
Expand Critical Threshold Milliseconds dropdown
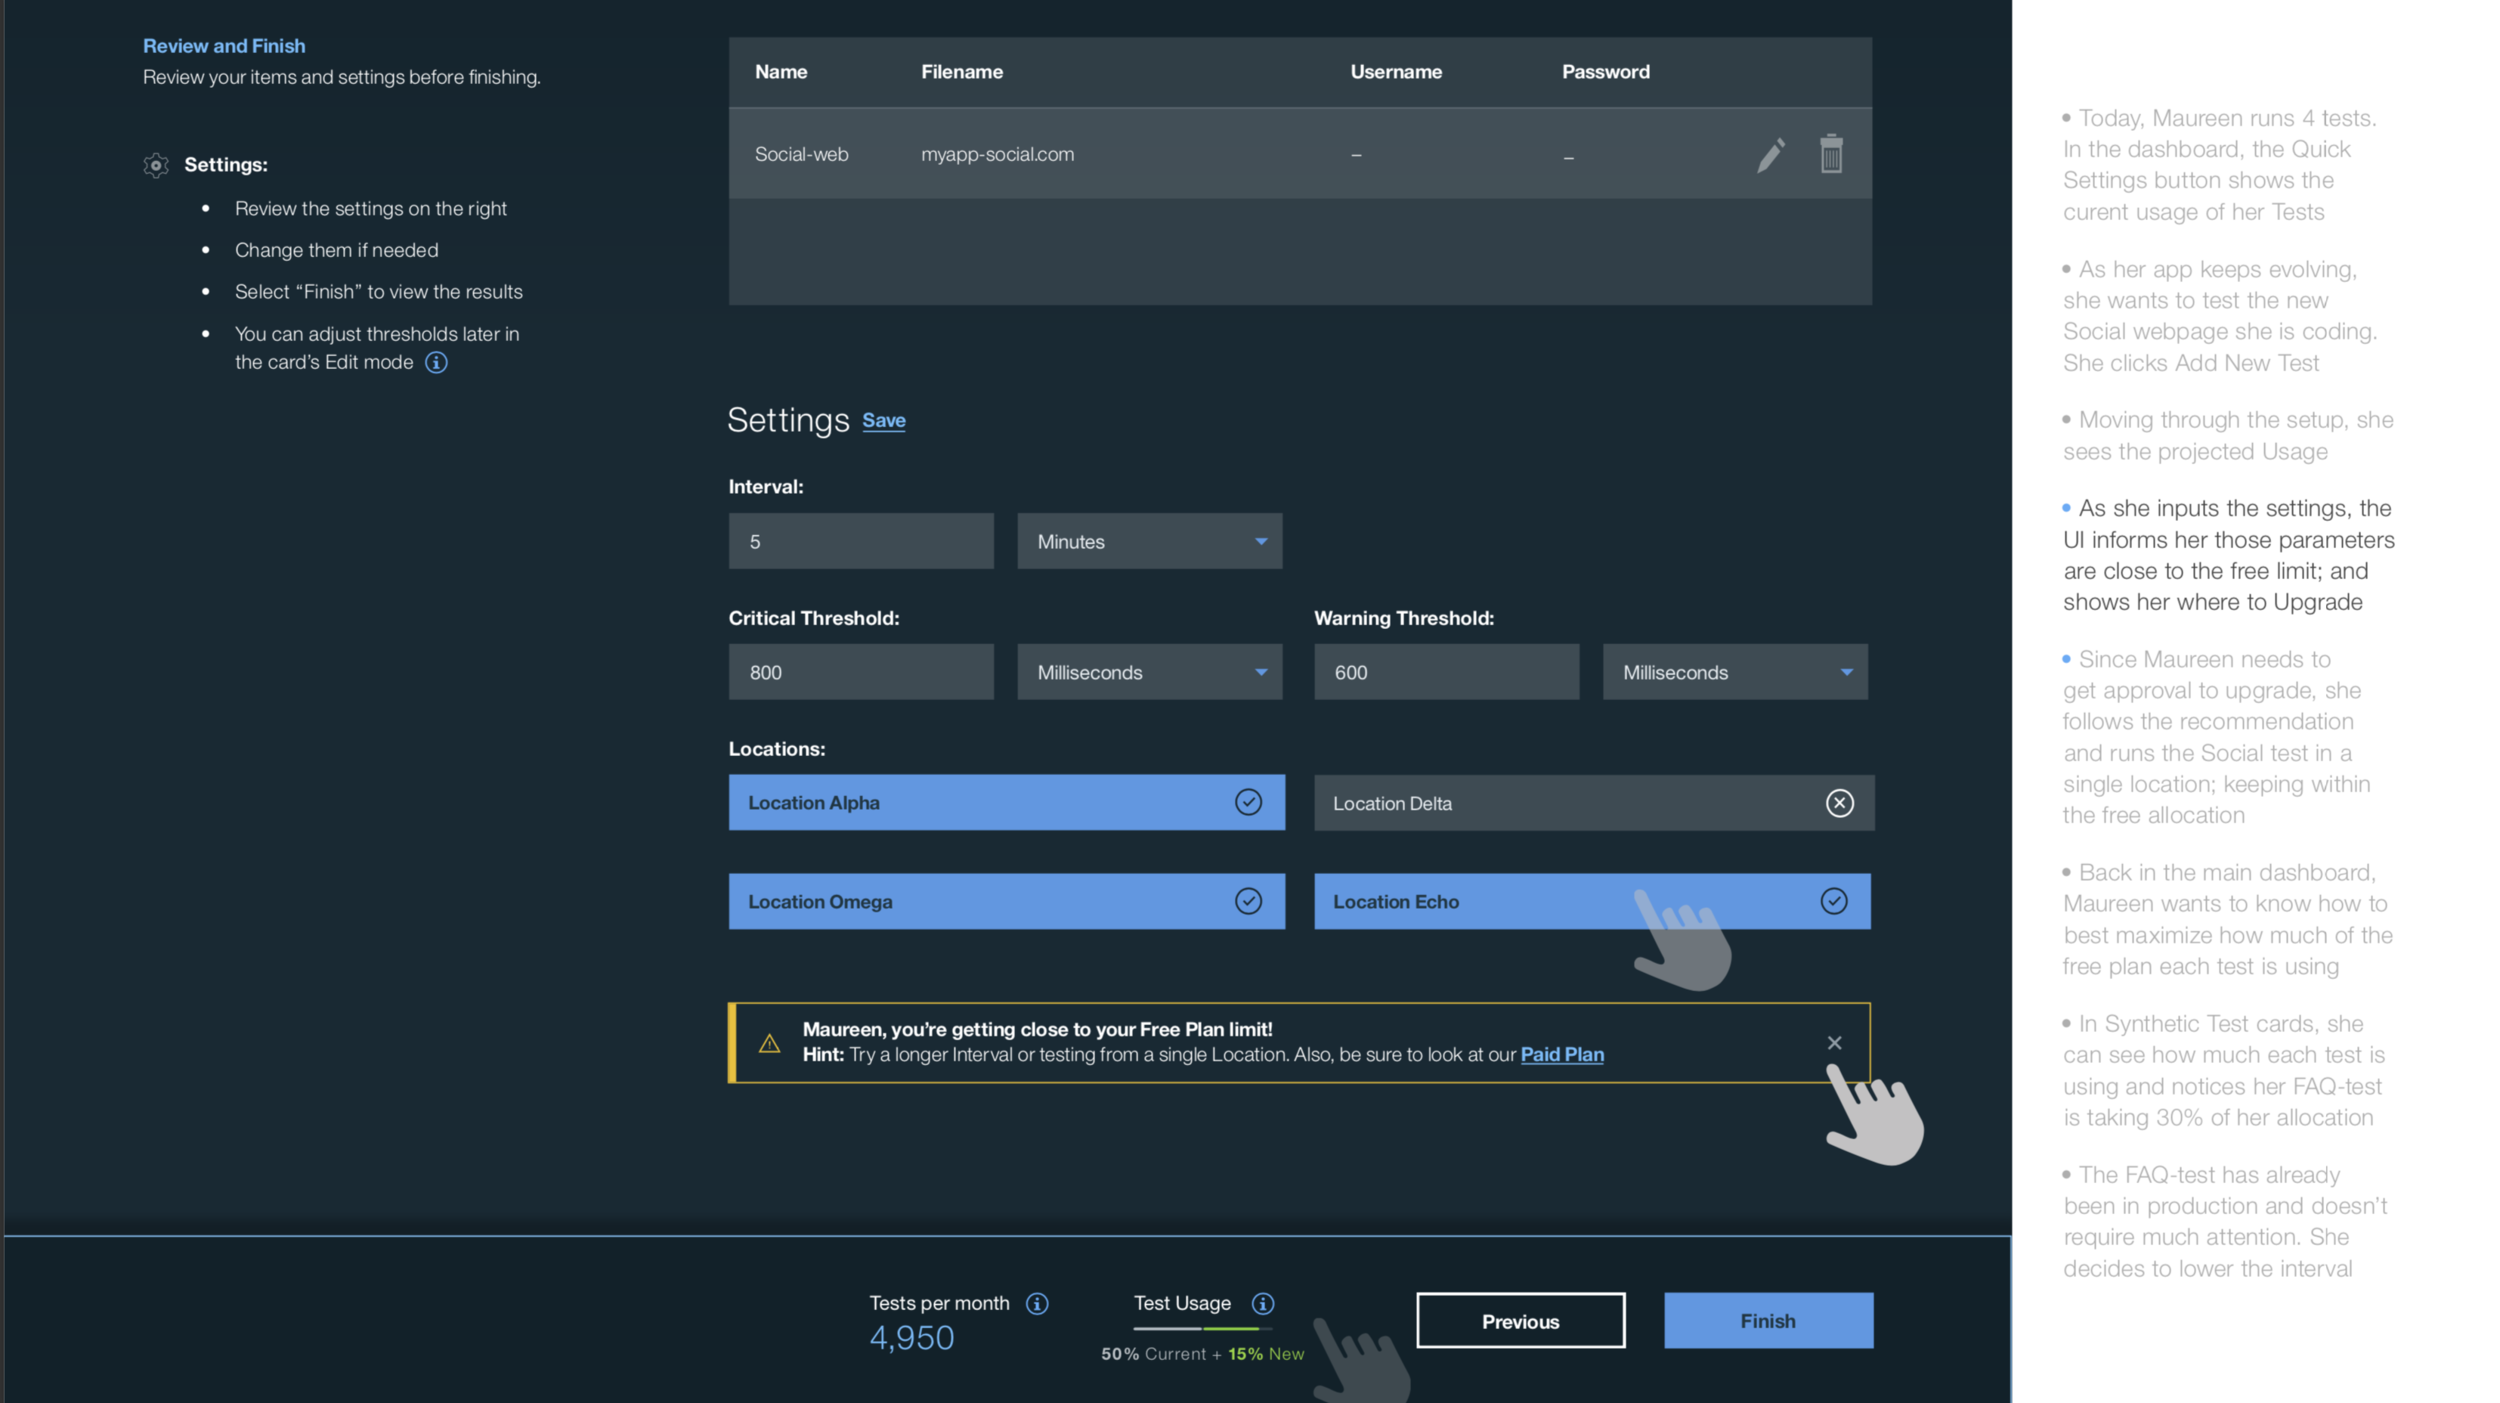pos(1149,672)
